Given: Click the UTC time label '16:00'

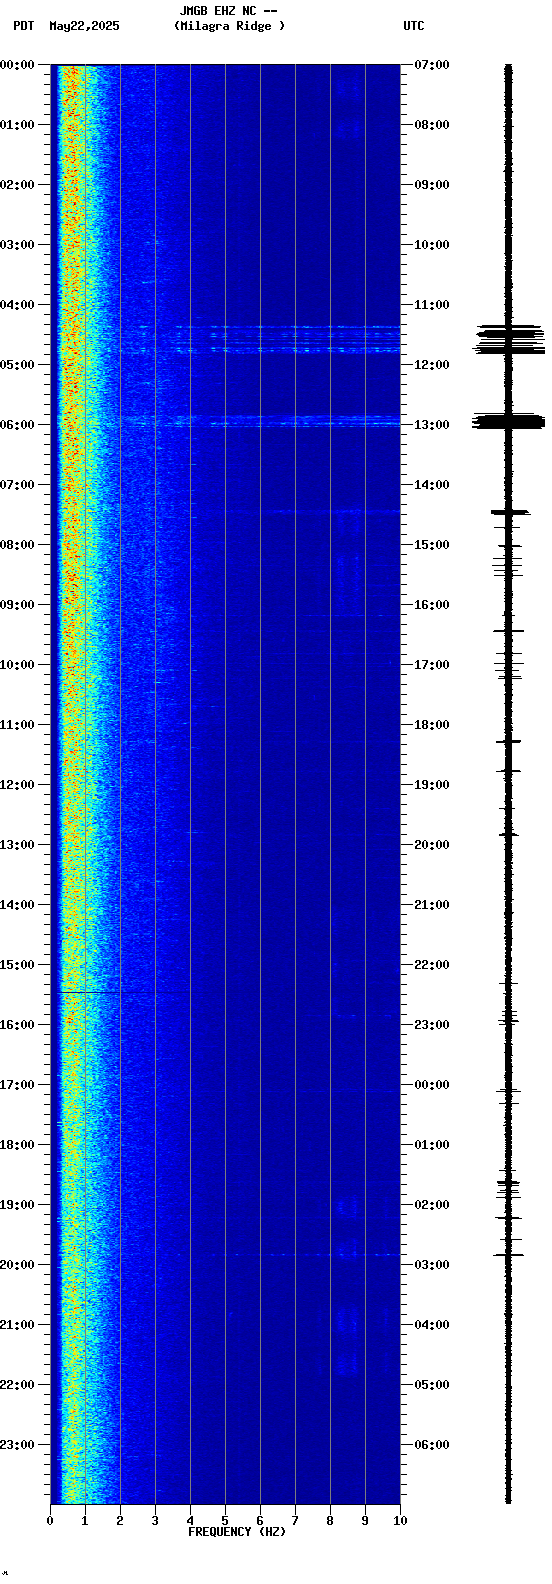Looking at the screenshot, I should (x=432, y=605).
